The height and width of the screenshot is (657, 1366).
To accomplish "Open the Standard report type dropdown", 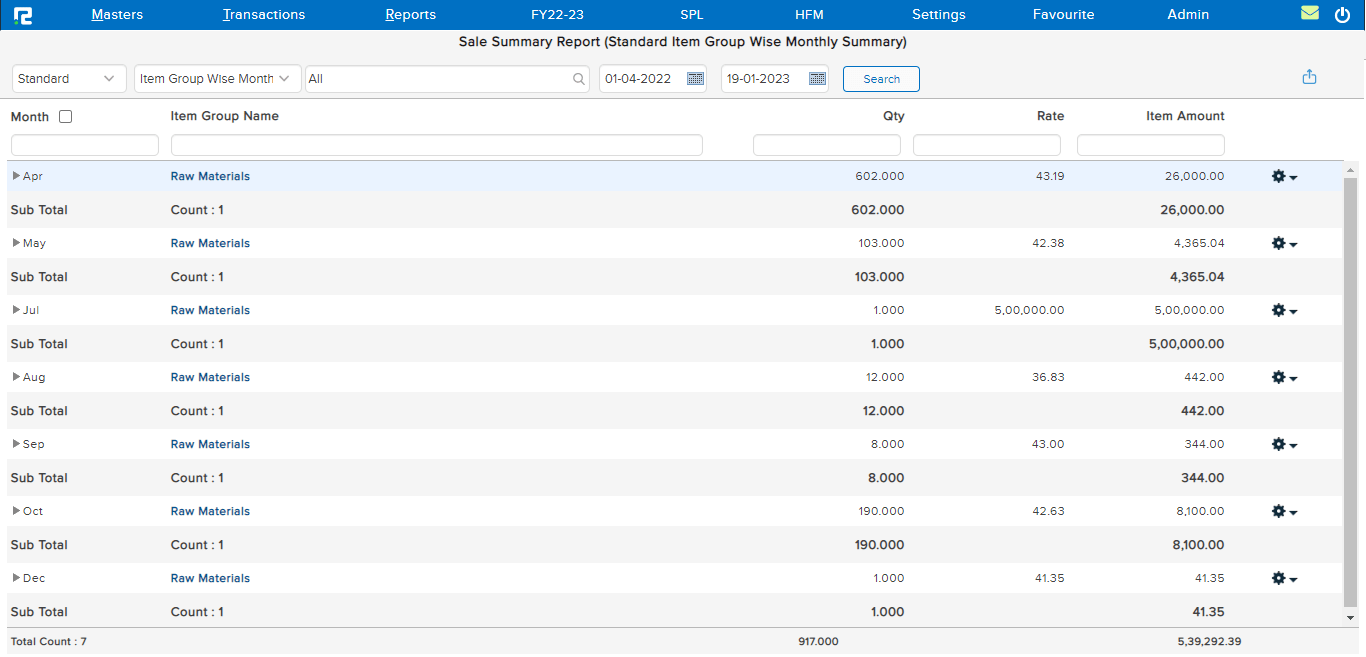I will tap(69, 79).
